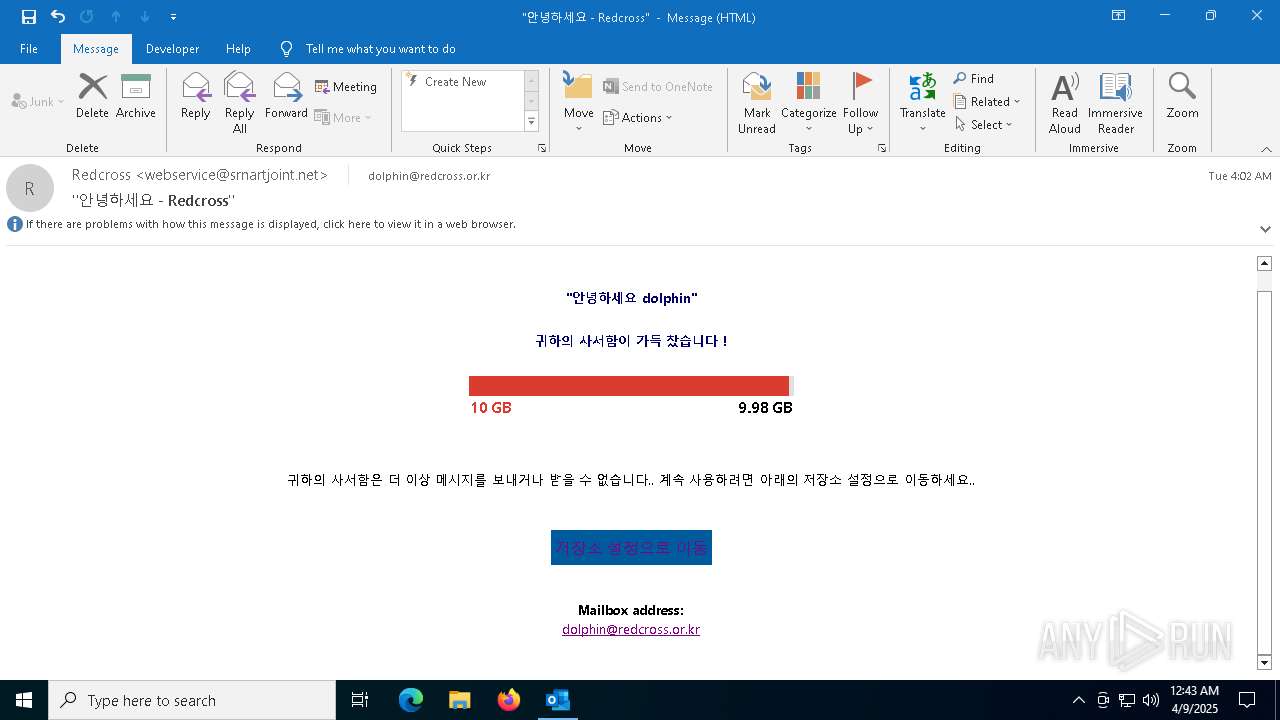This screenshot has height=720, width=1280.
Task: Open the Select dropdown
Action: point(983,124)
